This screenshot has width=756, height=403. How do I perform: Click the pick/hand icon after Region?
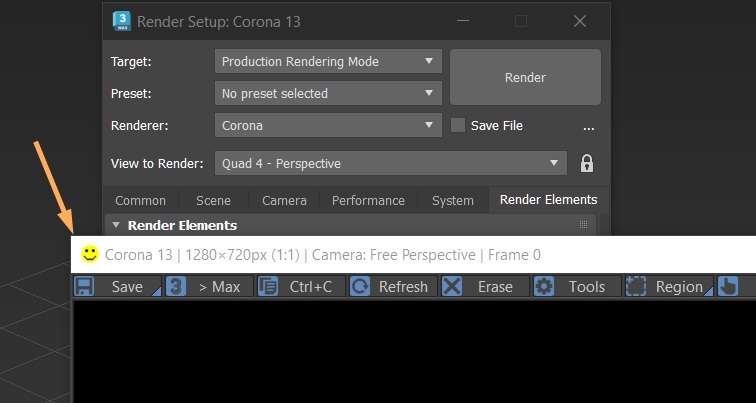[728, 287]
